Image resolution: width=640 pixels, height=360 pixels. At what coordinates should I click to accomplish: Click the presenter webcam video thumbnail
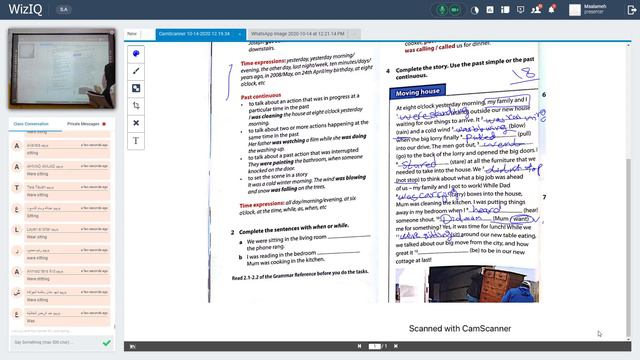click(x=62, y=69)
